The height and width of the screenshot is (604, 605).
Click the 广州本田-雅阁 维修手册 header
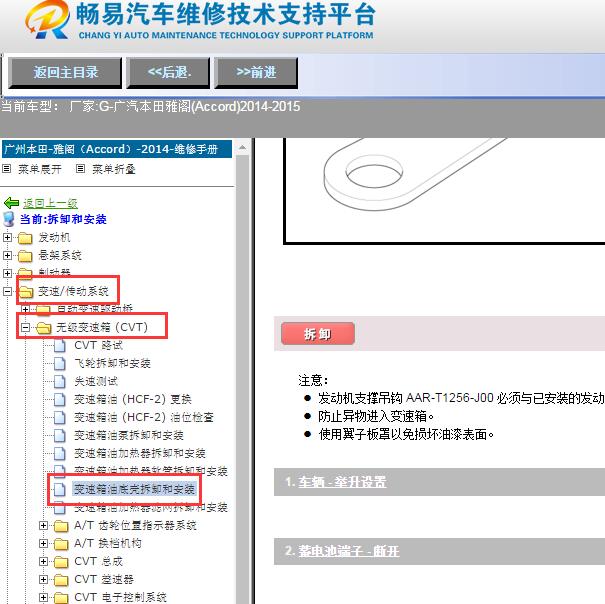click(x=117, y=149)
